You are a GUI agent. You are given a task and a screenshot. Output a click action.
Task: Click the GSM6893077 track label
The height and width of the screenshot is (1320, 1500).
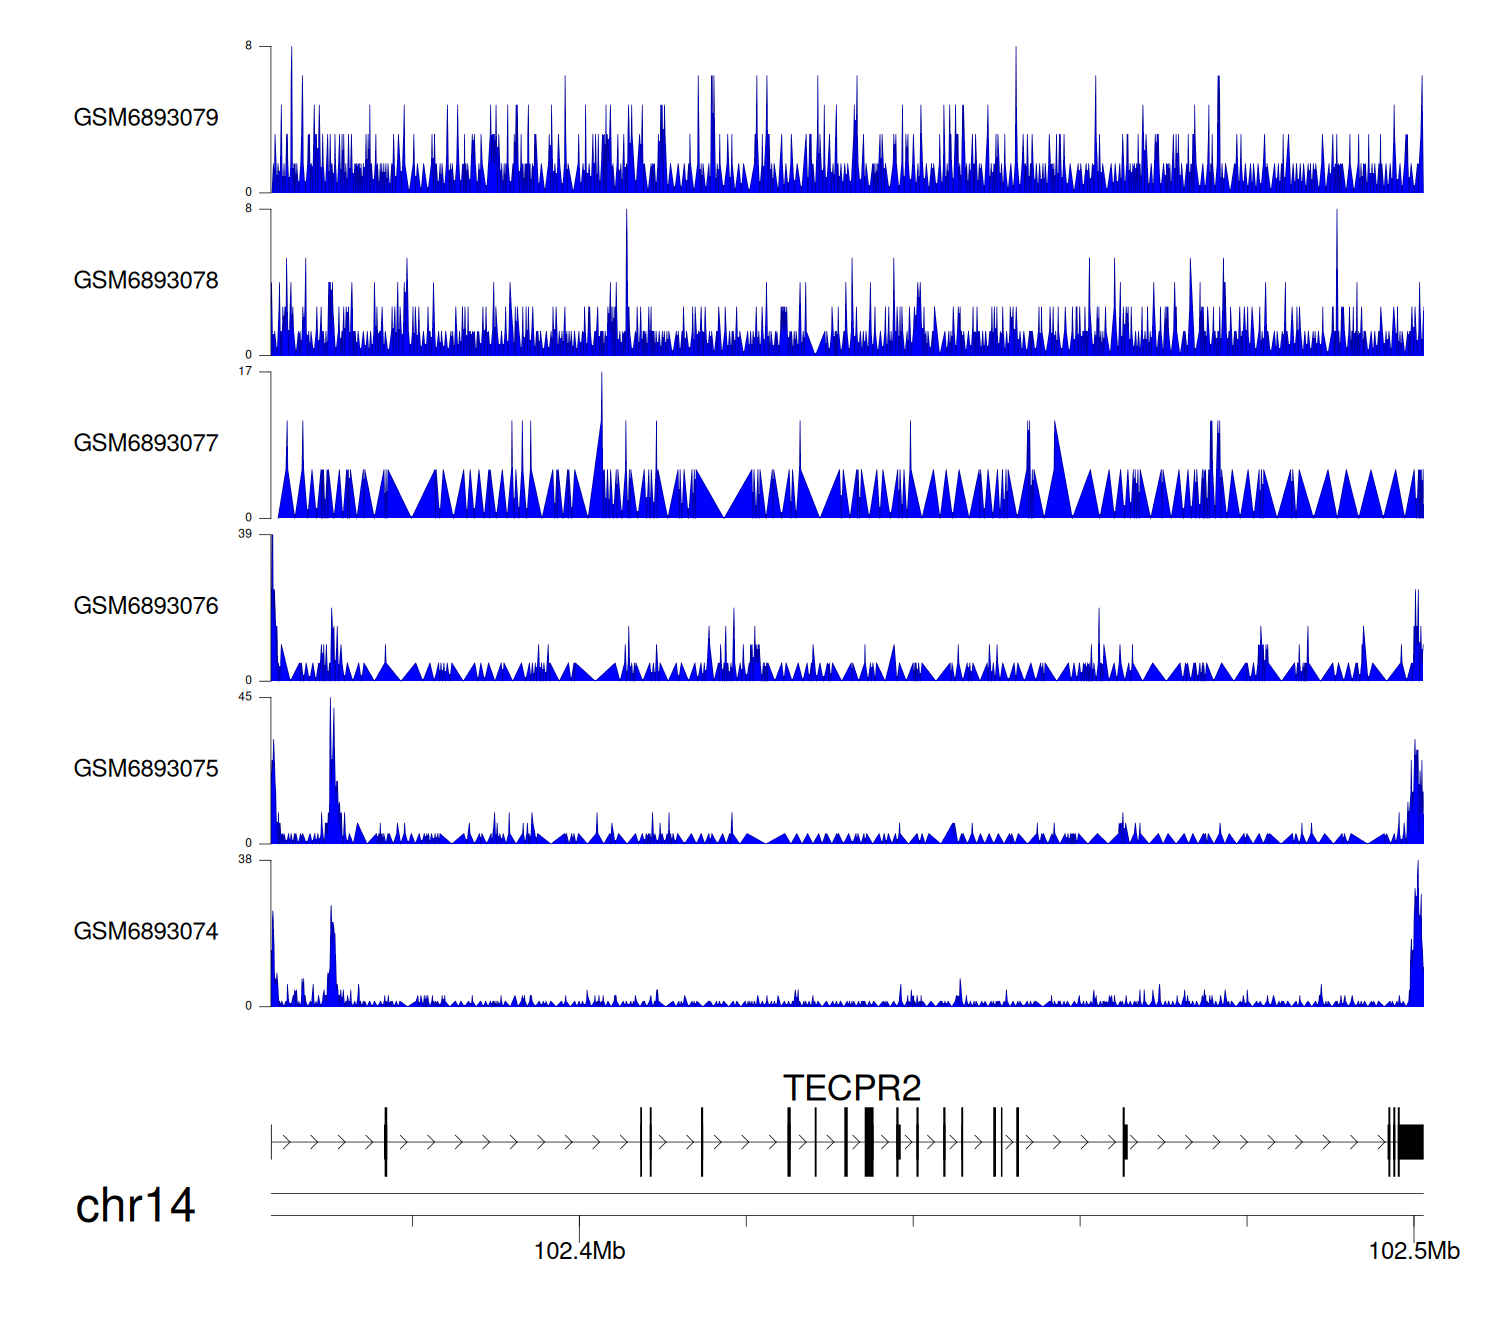point(146,444)
